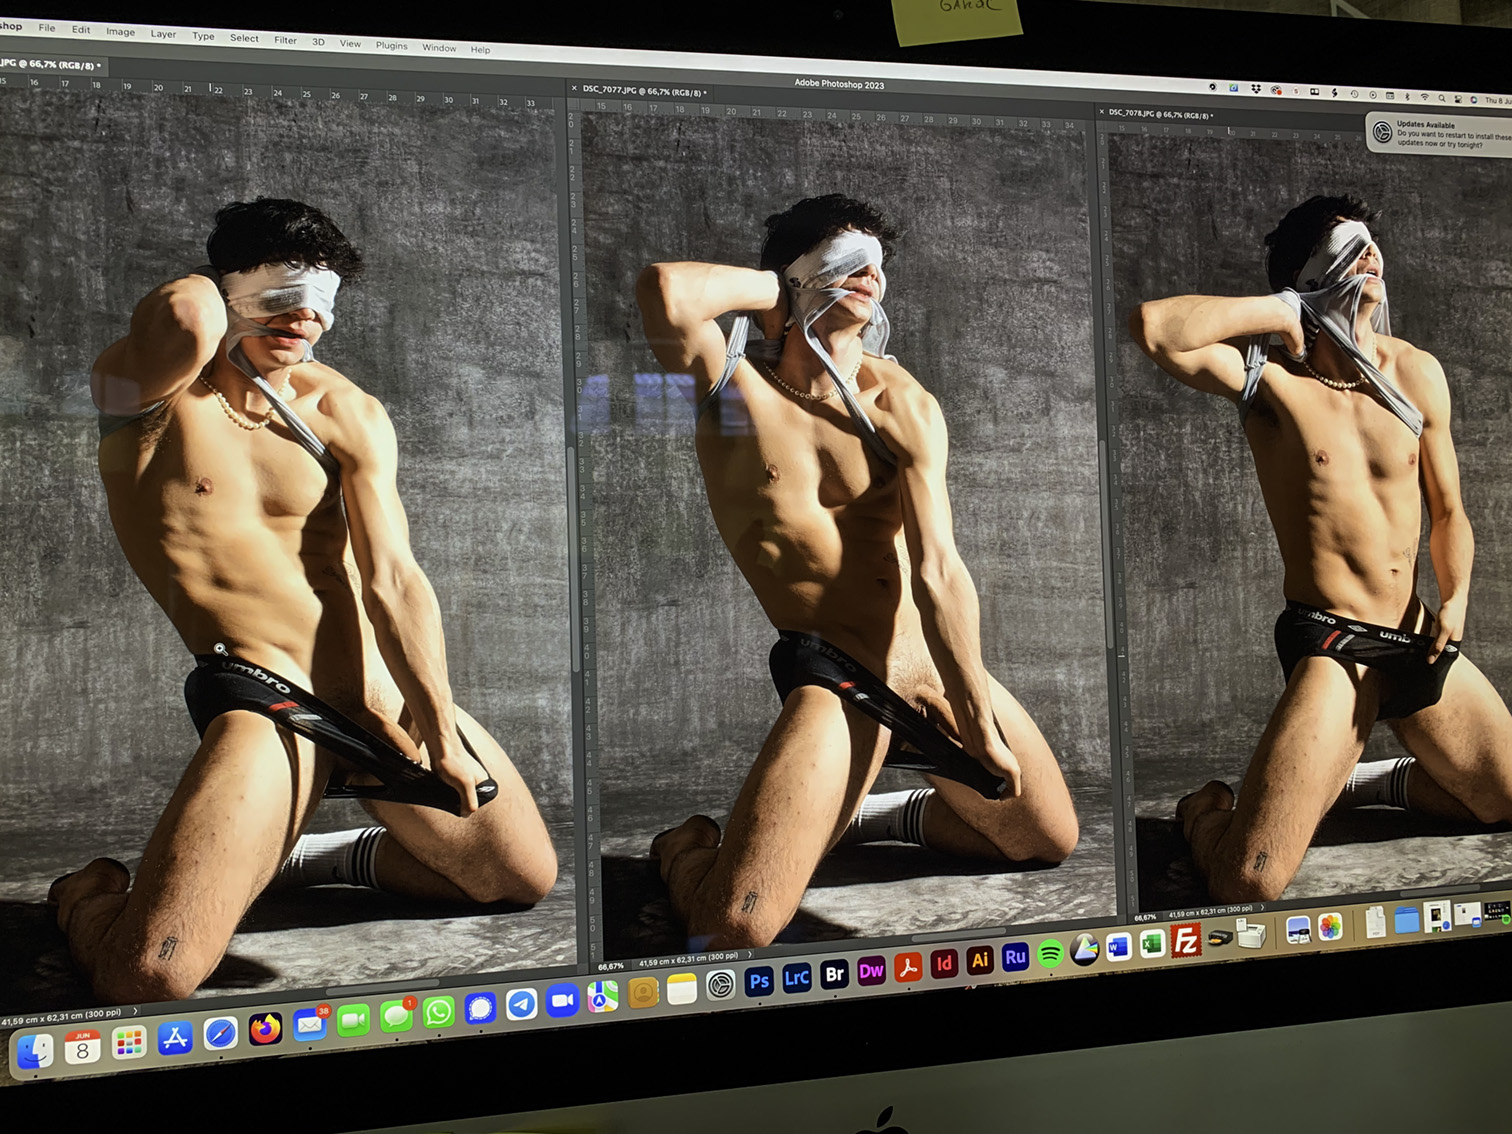Open the Select menu
The image size is (1512, 1134).
244,38
